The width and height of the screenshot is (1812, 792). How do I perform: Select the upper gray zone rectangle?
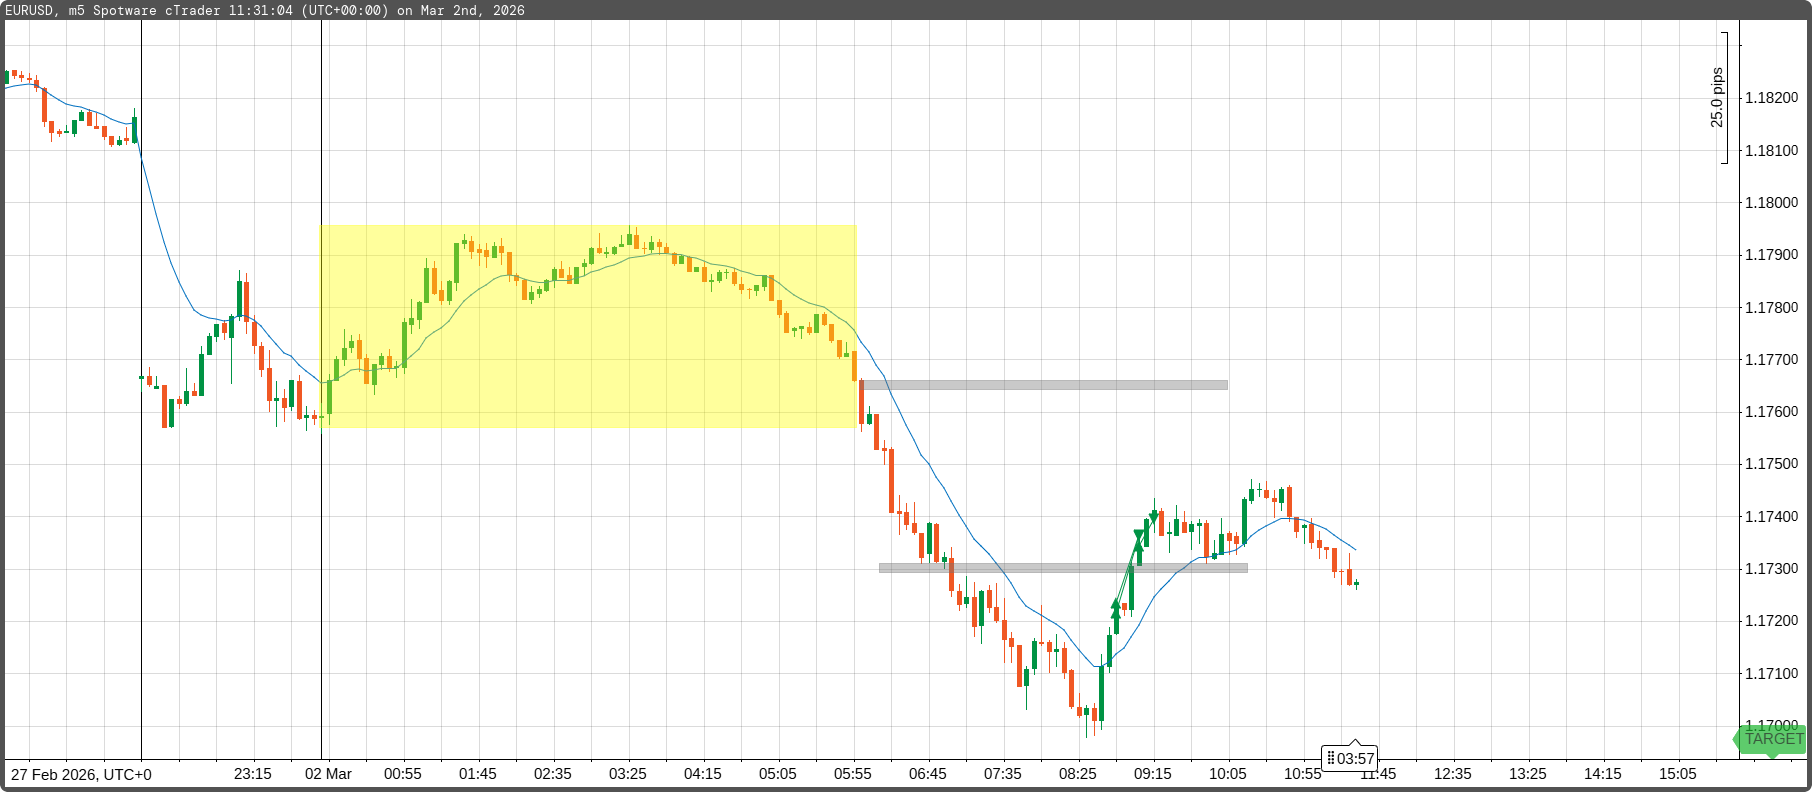[x=1043, y=385]
